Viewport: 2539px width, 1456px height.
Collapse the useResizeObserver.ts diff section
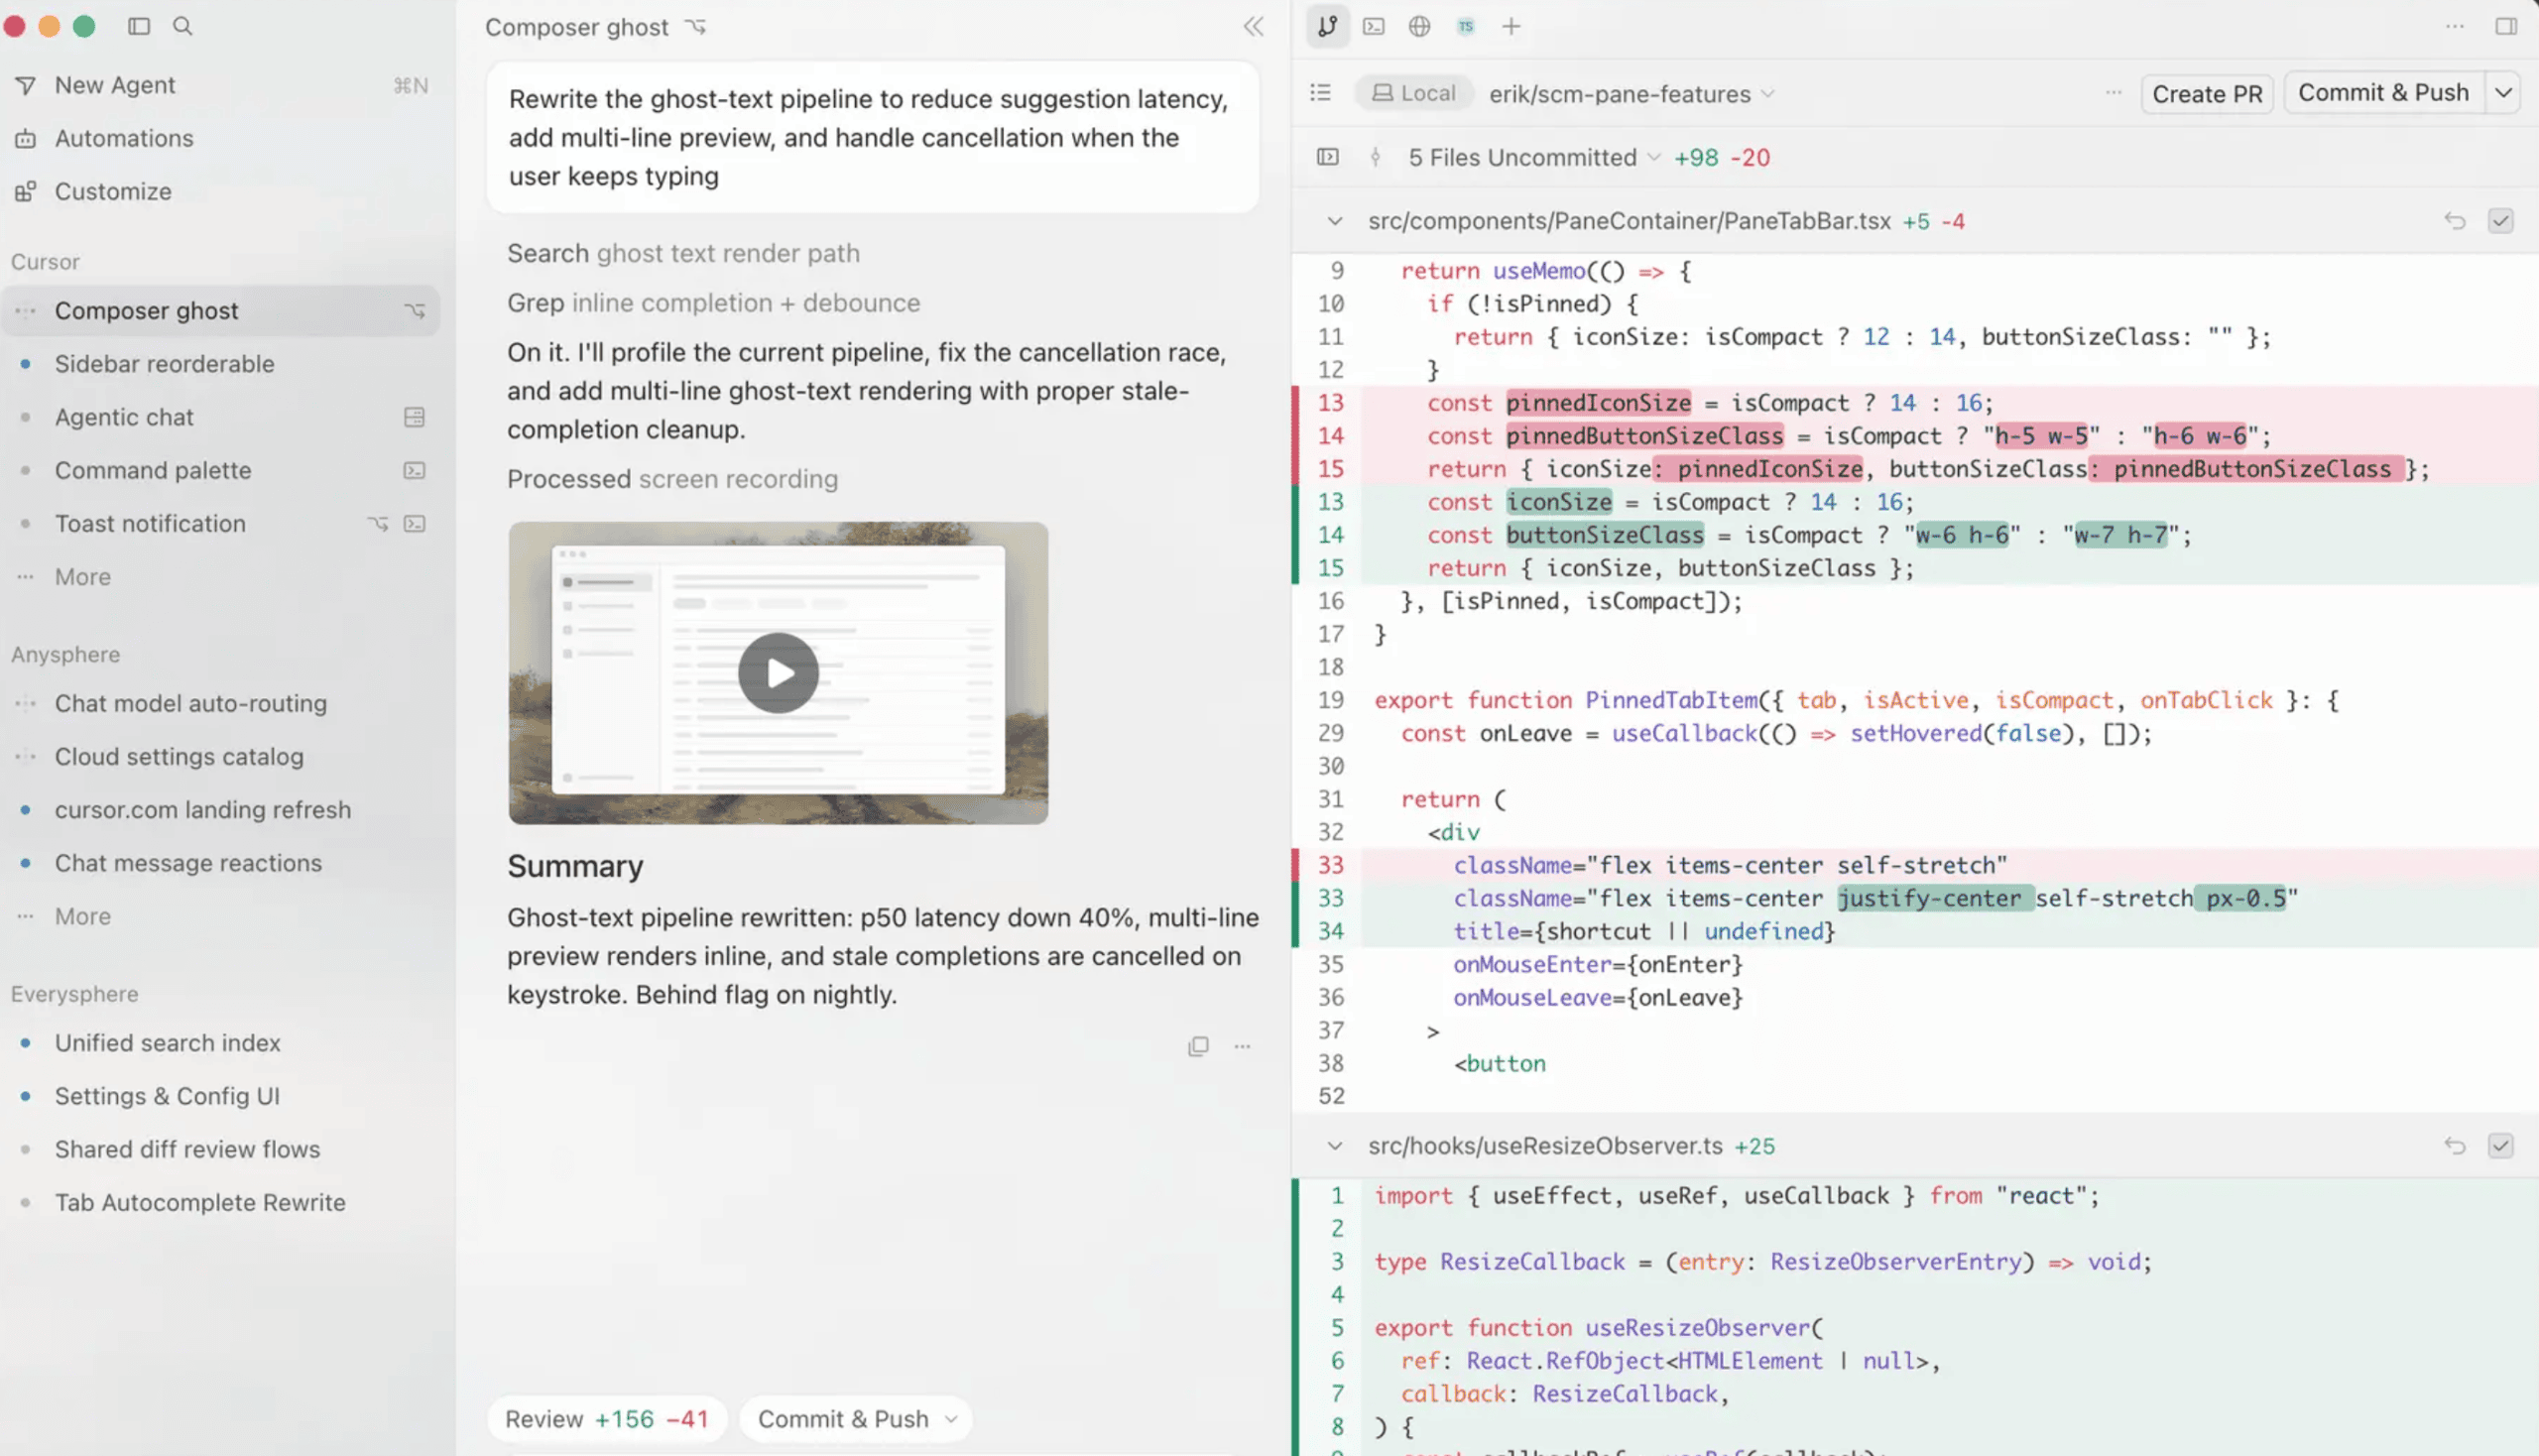point(1334,1146)
